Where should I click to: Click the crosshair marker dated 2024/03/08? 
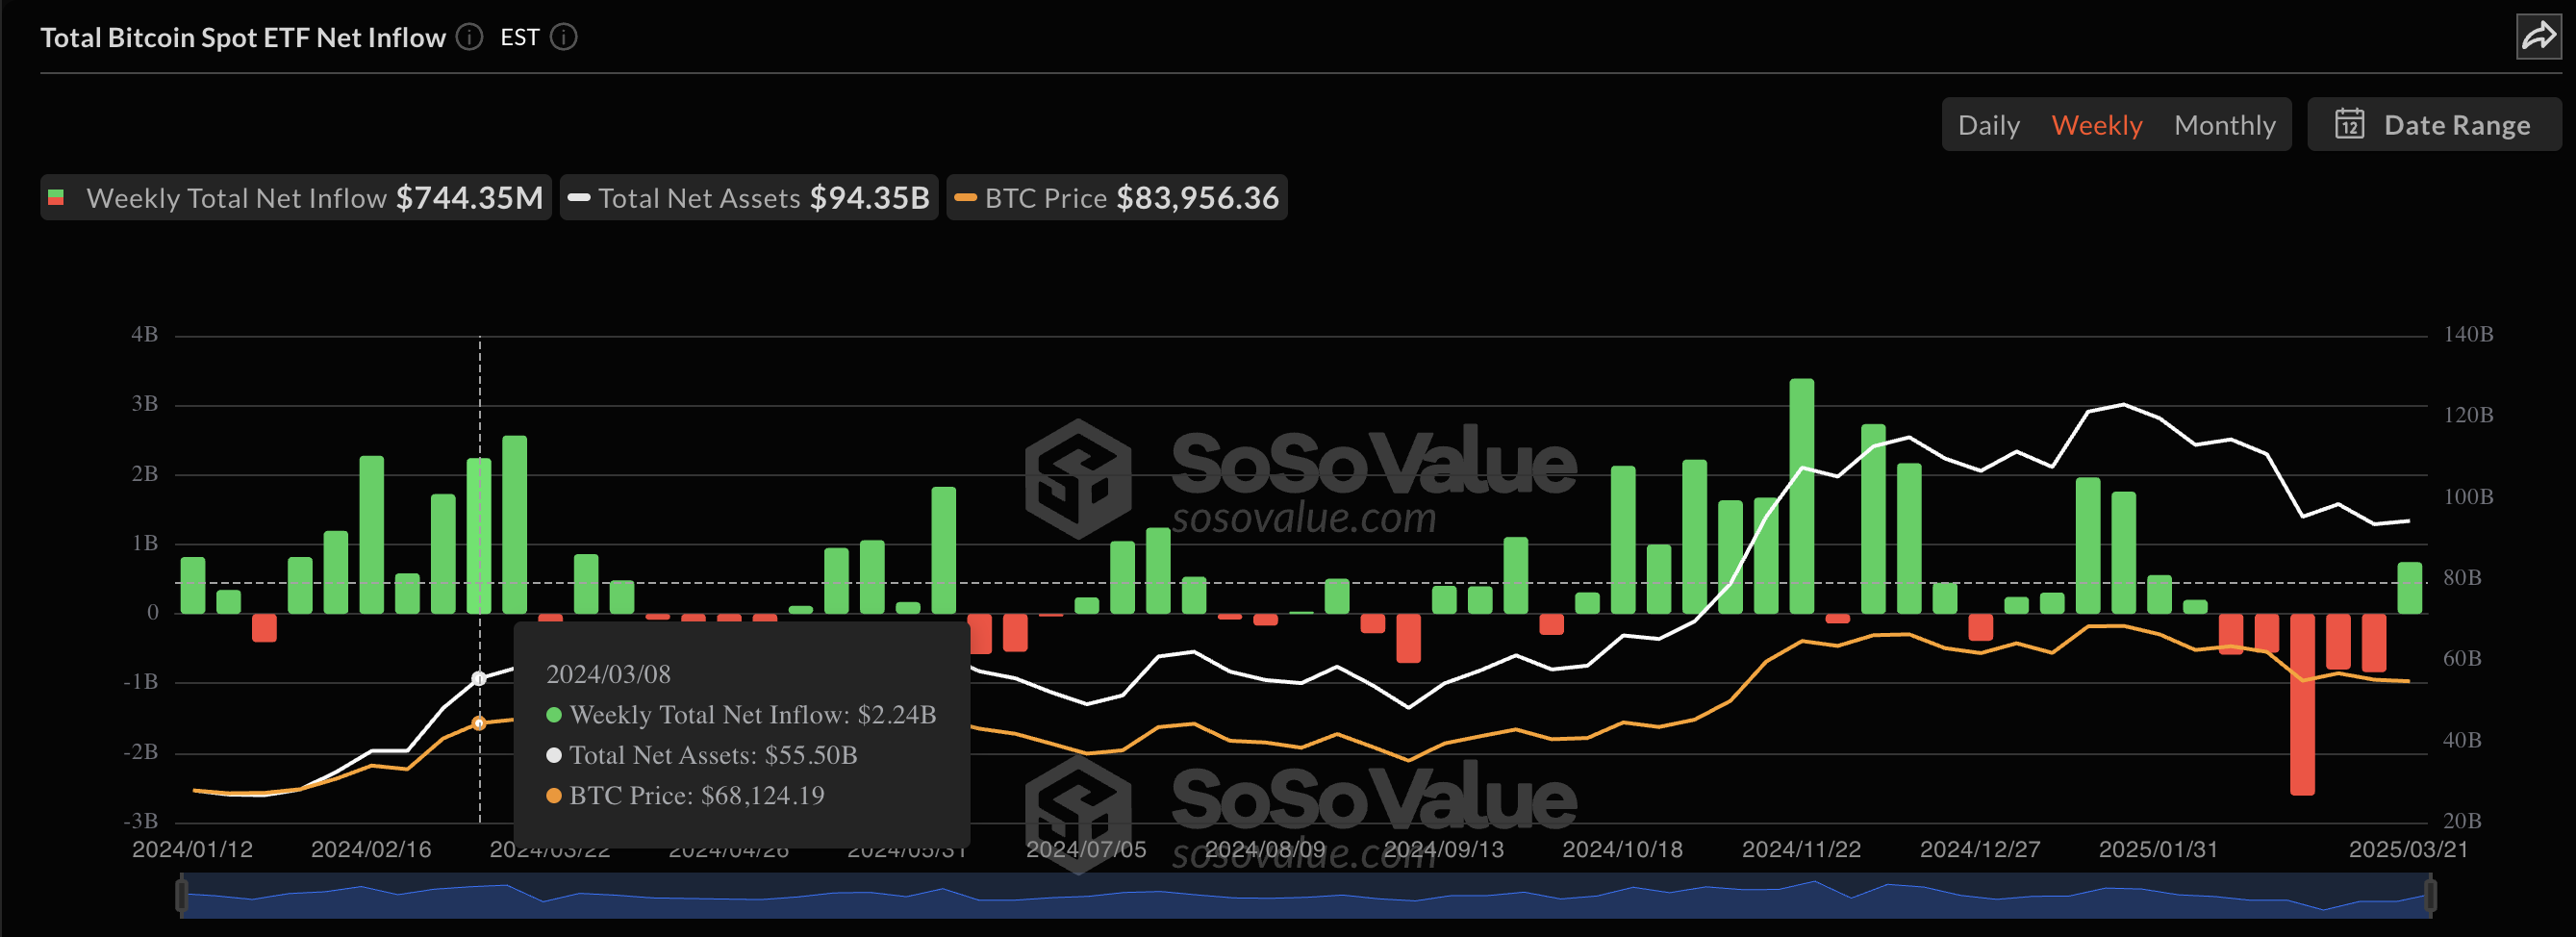point(479,676)
